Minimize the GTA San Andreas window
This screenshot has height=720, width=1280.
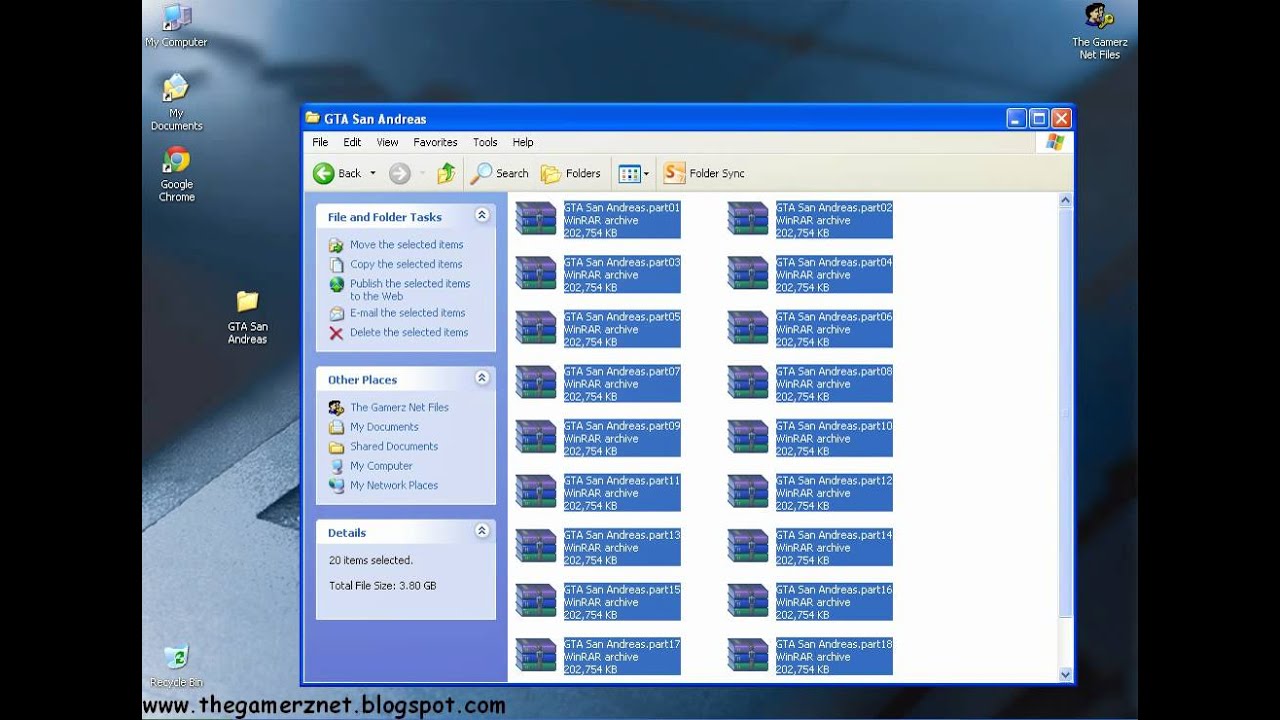click(x=1017, y=118)
